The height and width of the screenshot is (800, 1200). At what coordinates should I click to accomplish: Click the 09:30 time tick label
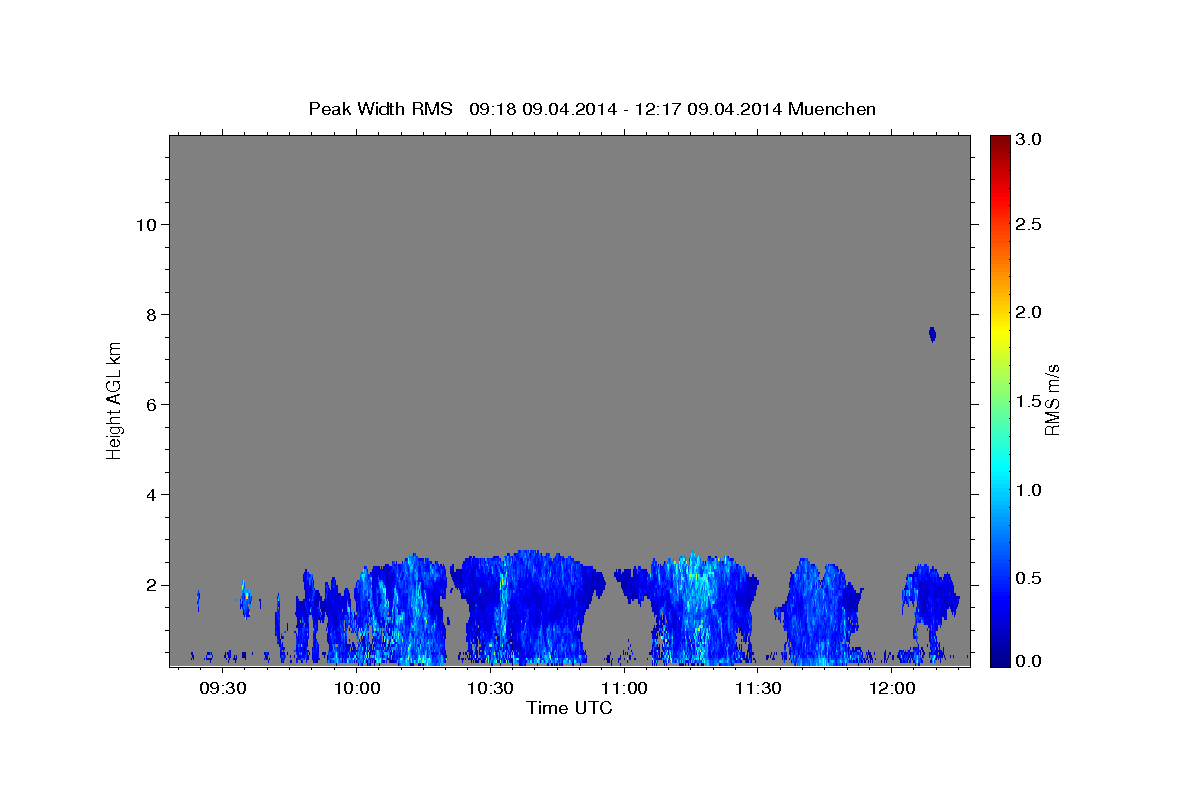223,689
